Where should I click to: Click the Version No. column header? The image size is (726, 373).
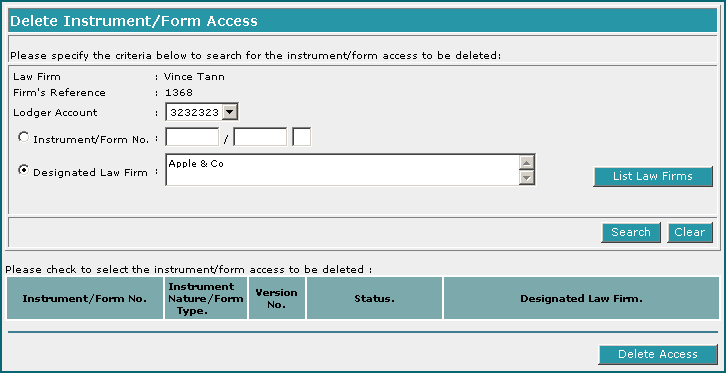[x=277, y=298]
